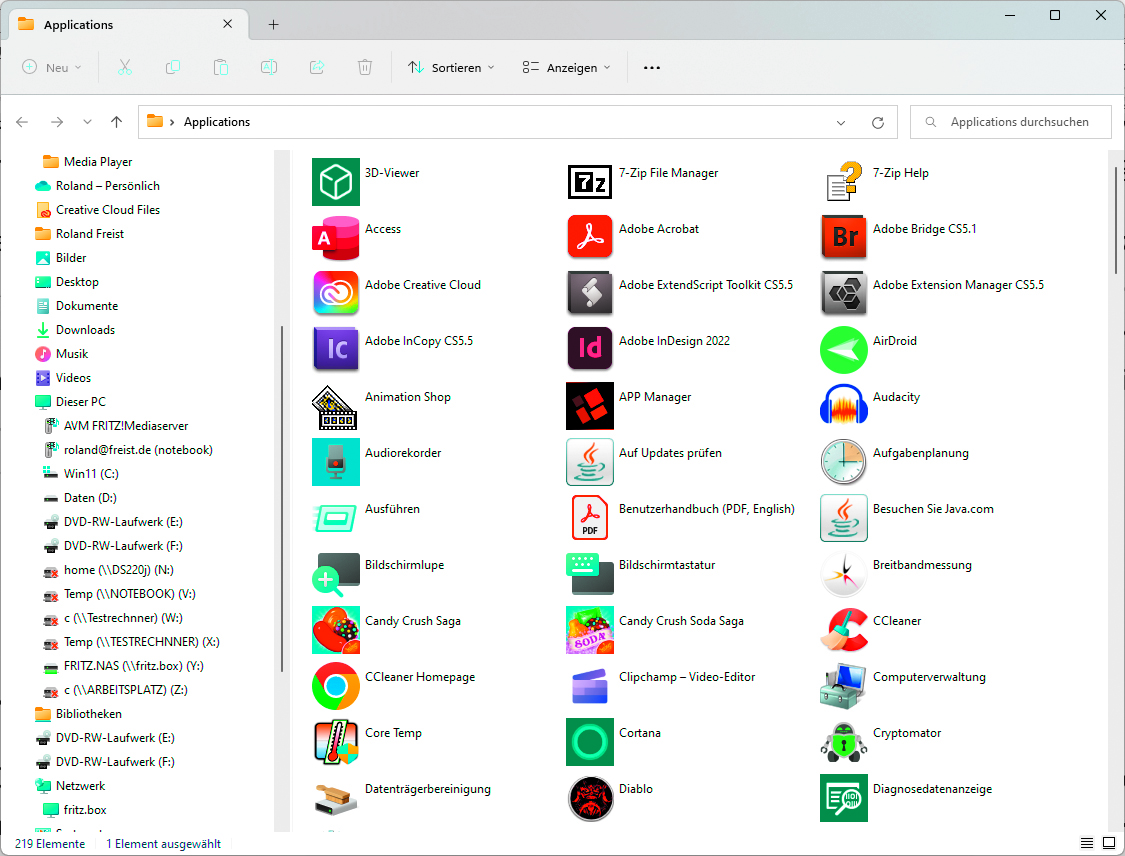1125x856 pixels.
Task: Select the Clipchamp – Video-Editor icon
Action: click(x=590, y=687)
